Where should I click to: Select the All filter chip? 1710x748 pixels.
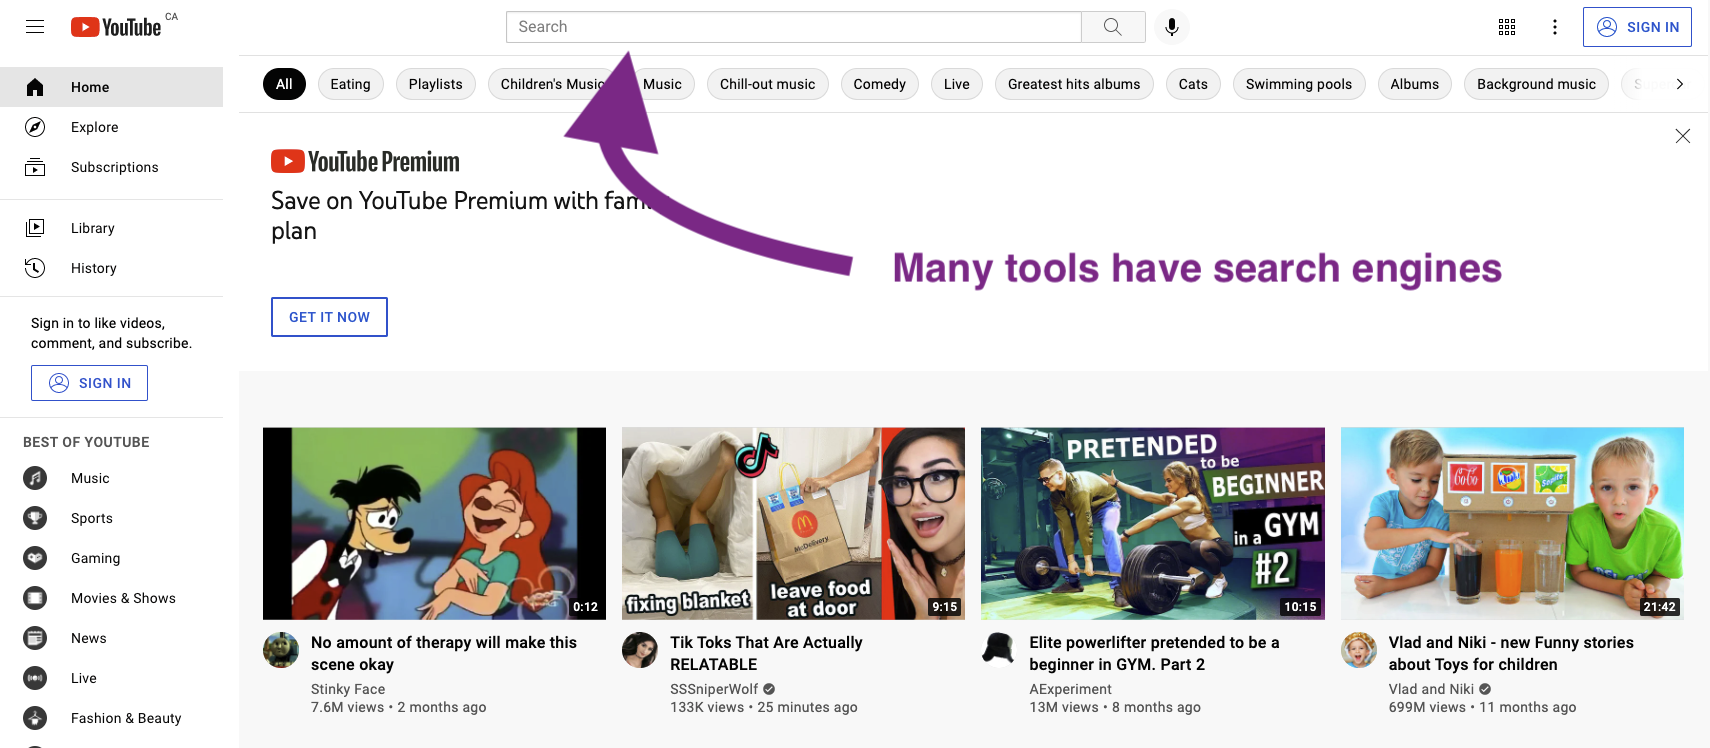point(284,84)
